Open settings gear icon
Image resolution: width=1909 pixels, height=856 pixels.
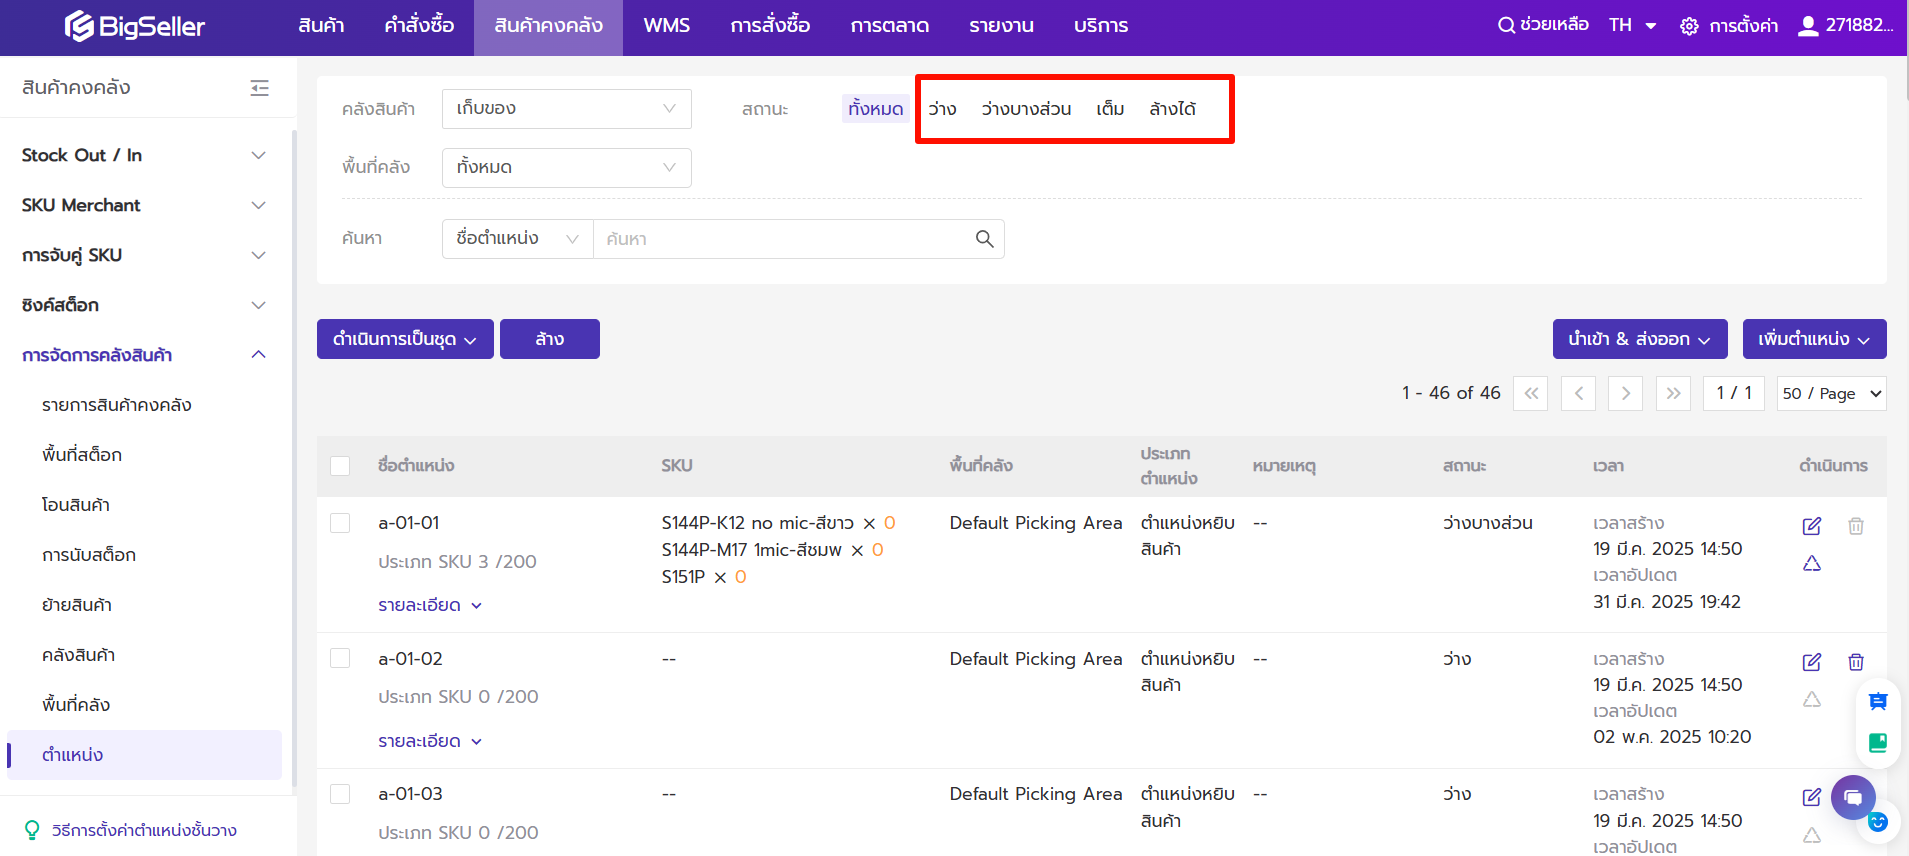[x=1689, y=26]
